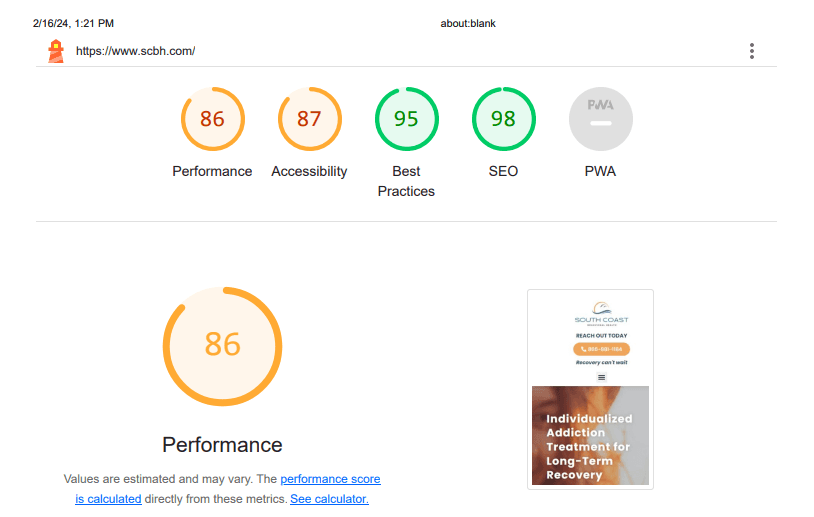This screenshot has width=814, height=517.
Task: Open the three-dot tools menu
Action: pyautogui.click(x=751, y=51)
